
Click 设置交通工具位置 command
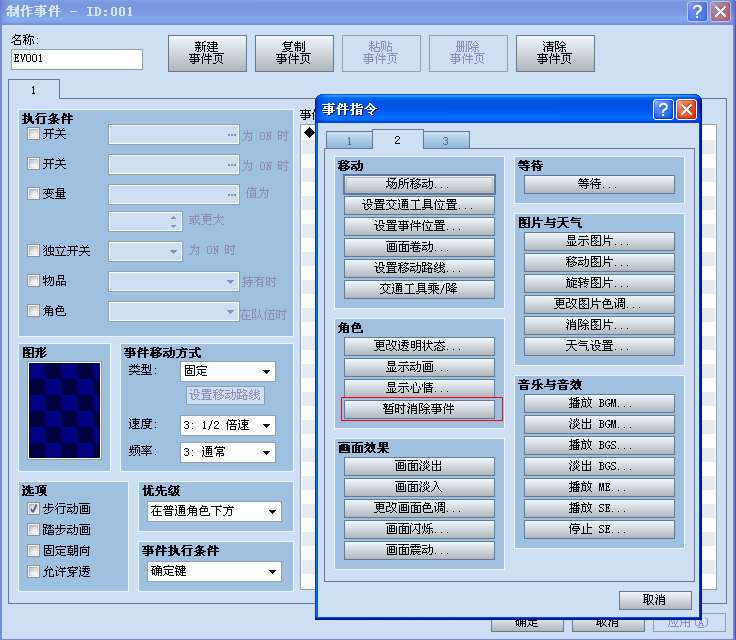click(x=419, y=205)
